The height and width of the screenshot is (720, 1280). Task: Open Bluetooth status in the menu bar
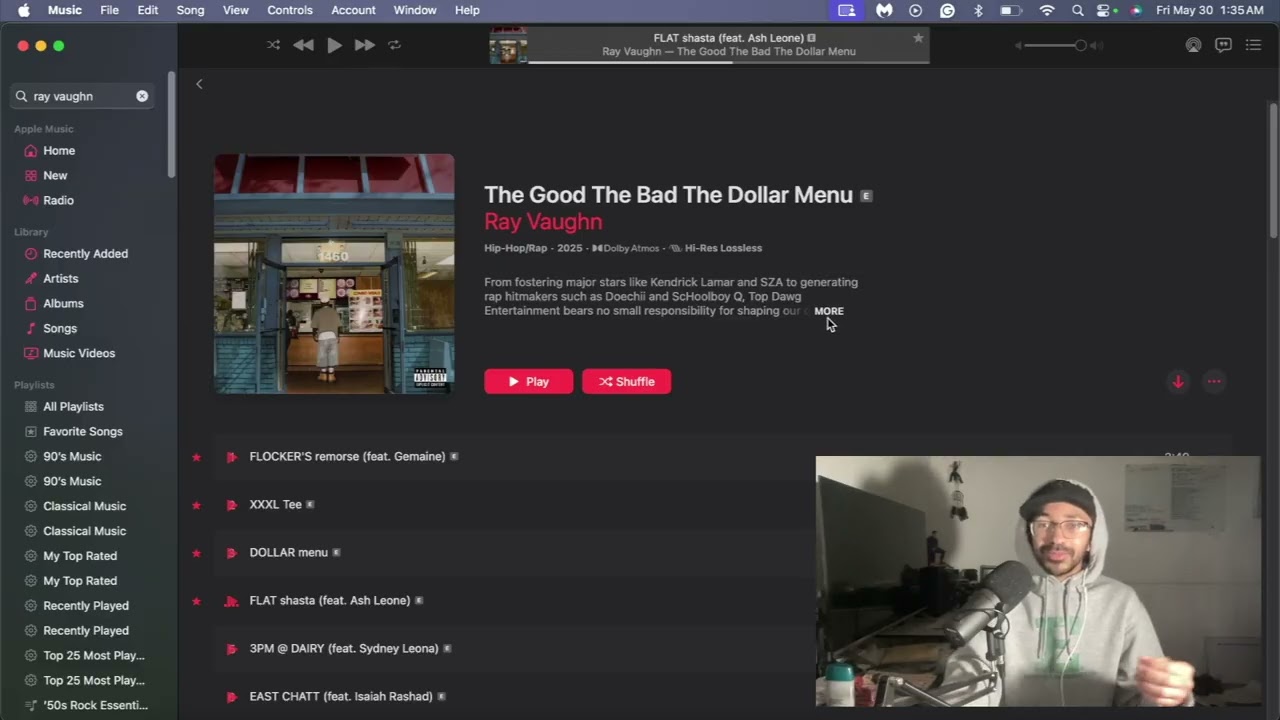pos(979,10)
